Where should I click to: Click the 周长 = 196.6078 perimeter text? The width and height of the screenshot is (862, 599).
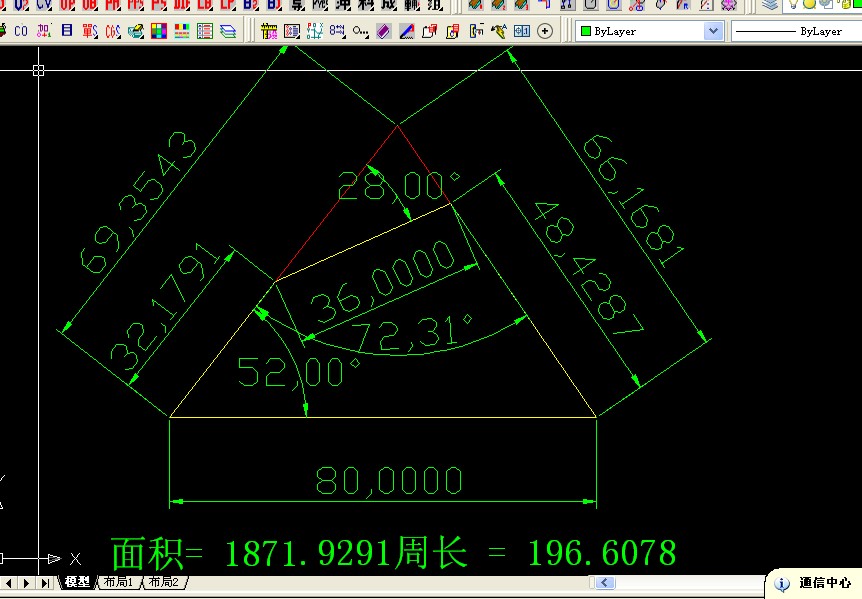click(536, 553)
